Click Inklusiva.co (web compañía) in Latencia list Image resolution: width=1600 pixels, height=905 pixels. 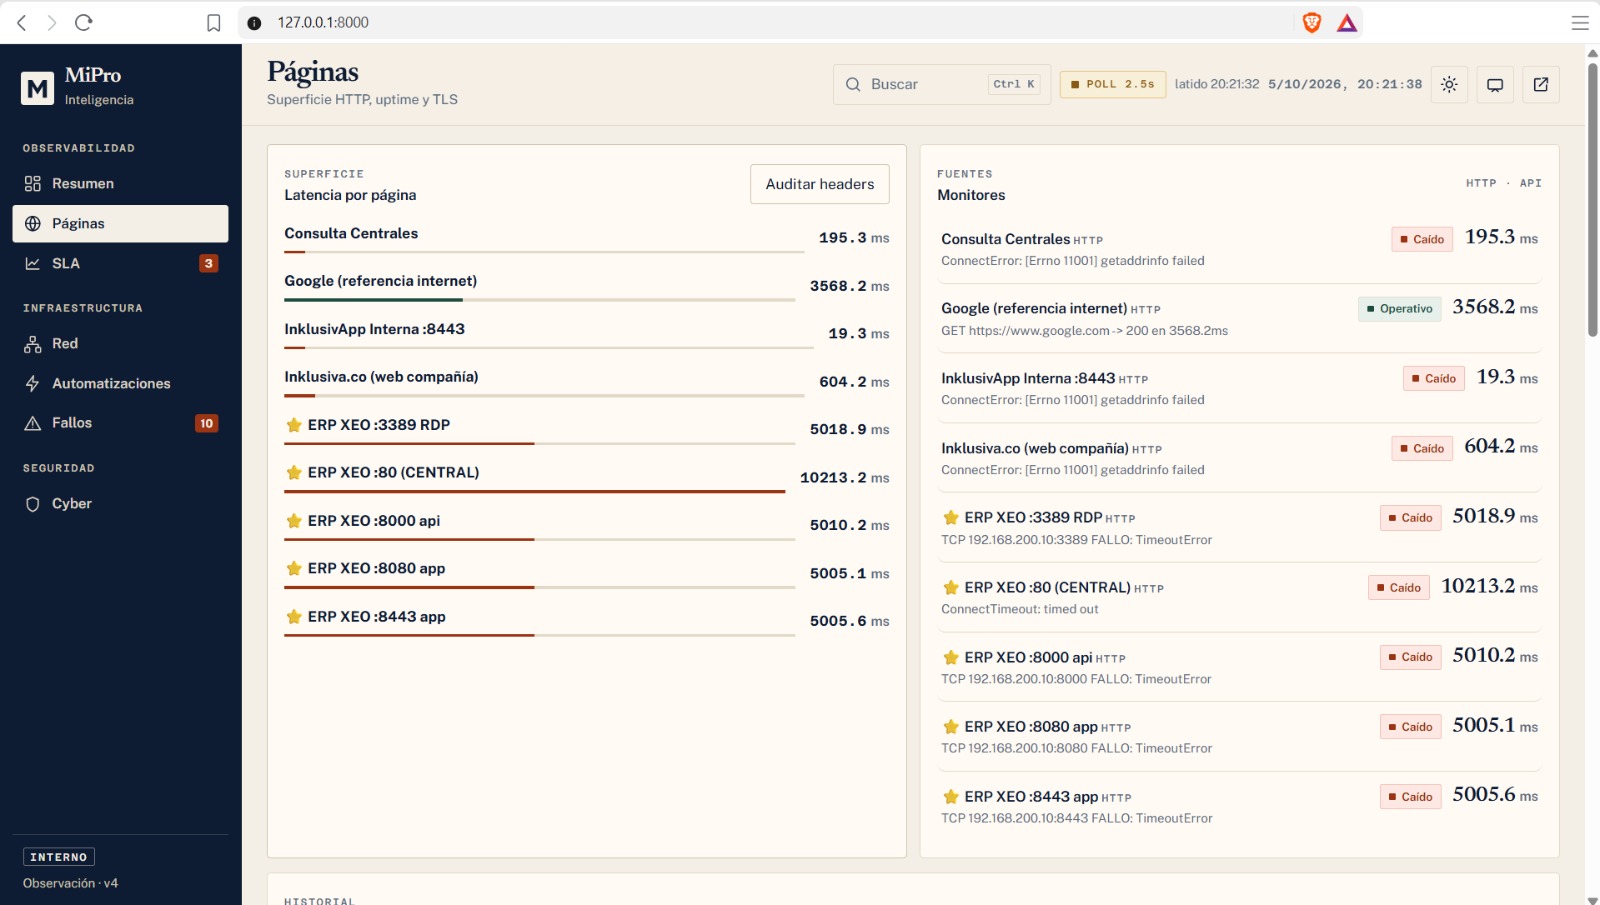tap(381, 377)
